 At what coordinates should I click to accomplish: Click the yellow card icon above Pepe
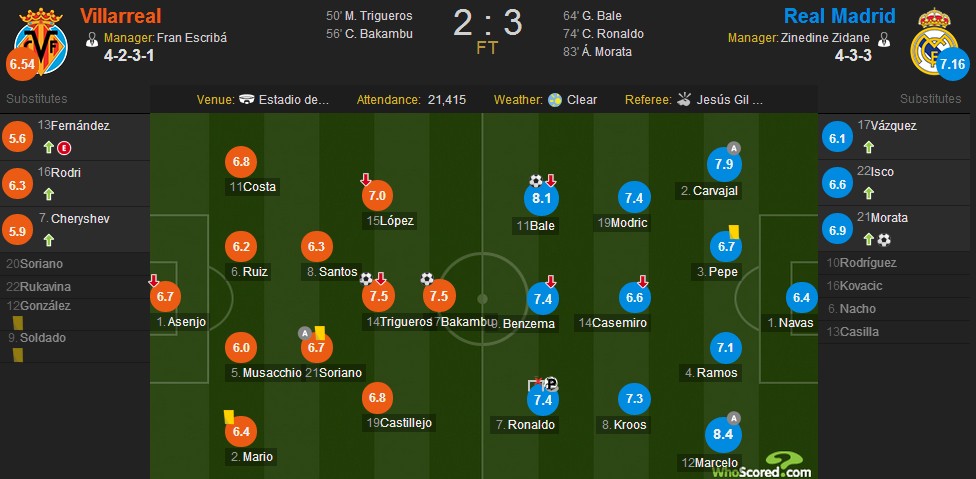[734, 231]
